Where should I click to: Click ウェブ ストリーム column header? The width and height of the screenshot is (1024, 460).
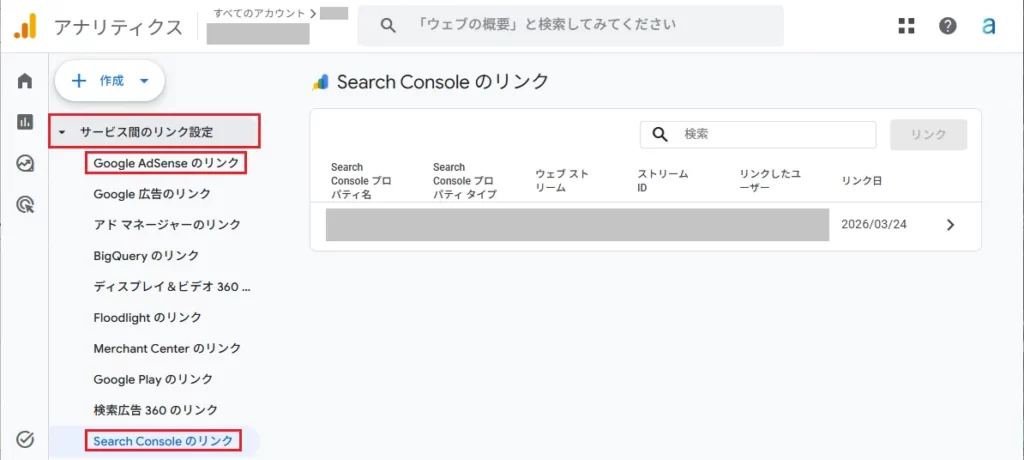562,181
